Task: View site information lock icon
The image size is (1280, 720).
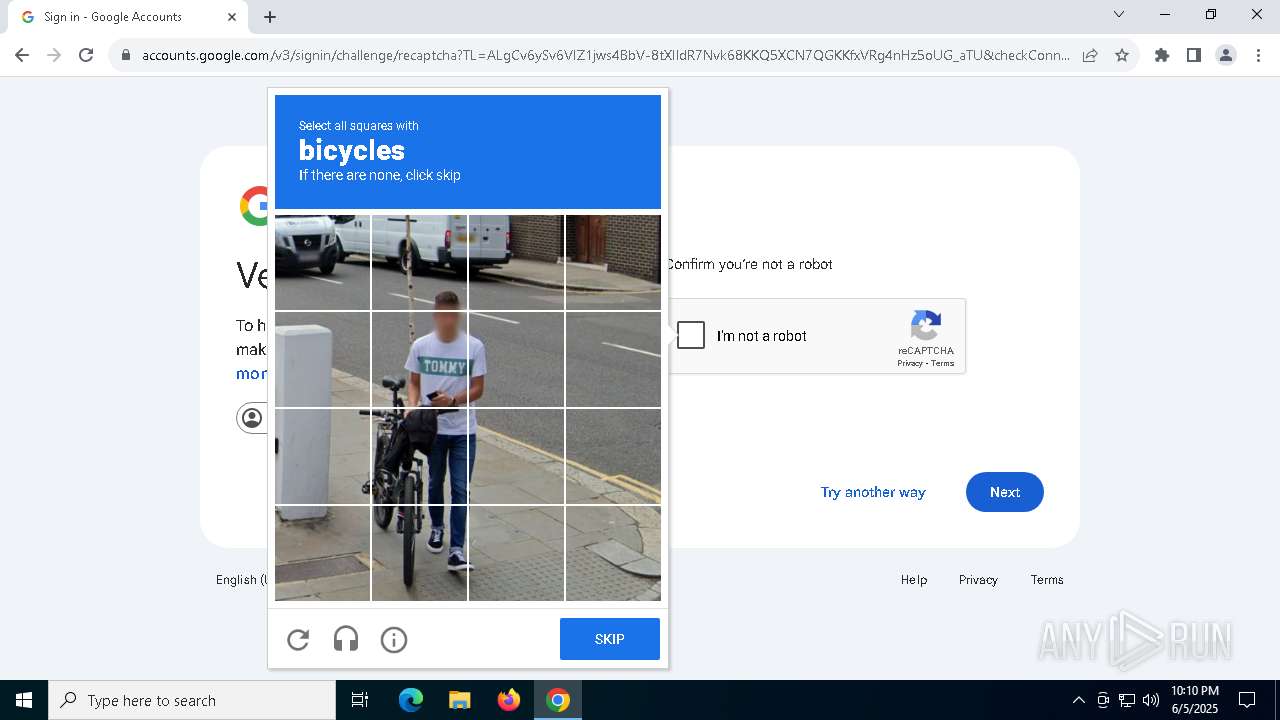Action: (126, 55)
